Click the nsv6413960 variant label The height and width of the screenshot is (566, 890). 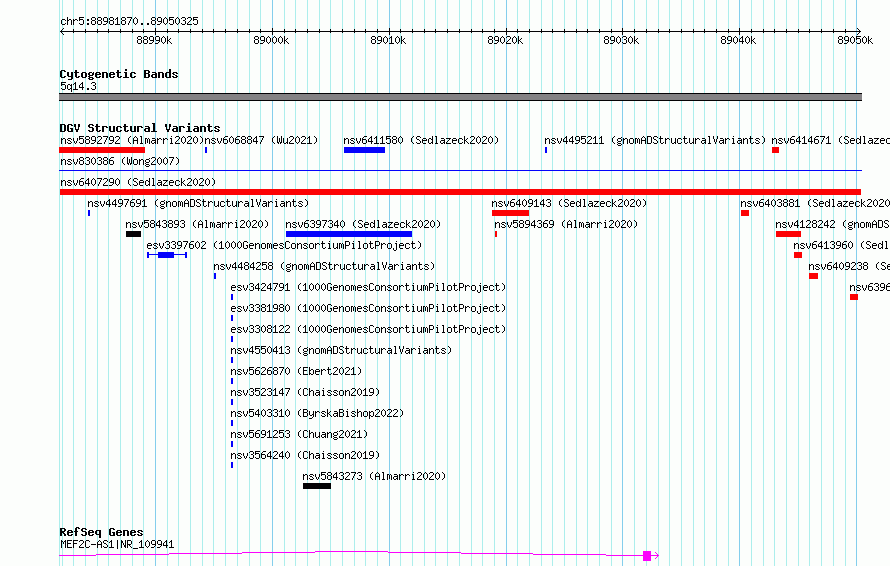pyautogui.click(x=842, y=245)
